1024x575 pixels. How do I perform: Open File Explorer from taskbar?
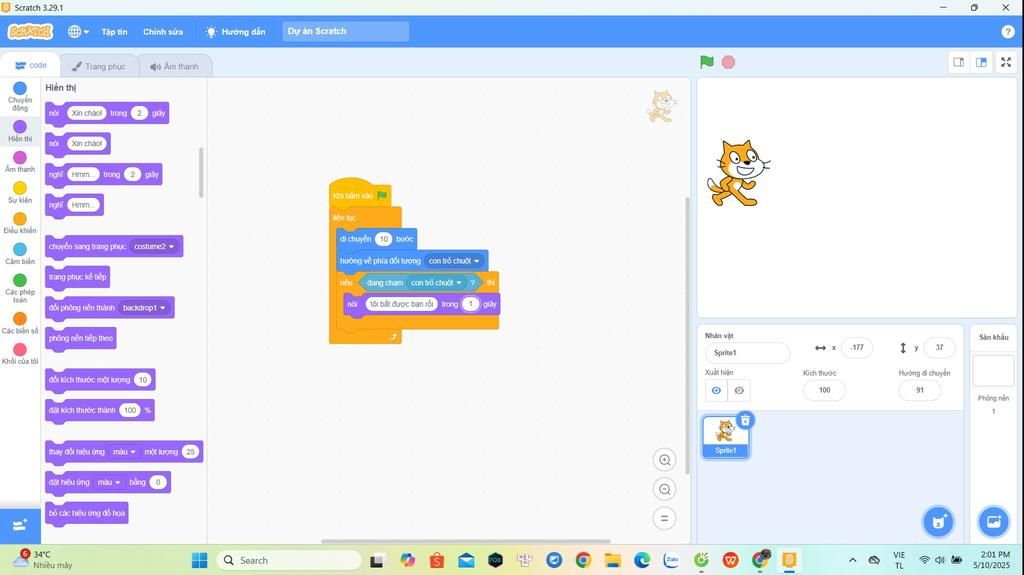coord(612,560)
